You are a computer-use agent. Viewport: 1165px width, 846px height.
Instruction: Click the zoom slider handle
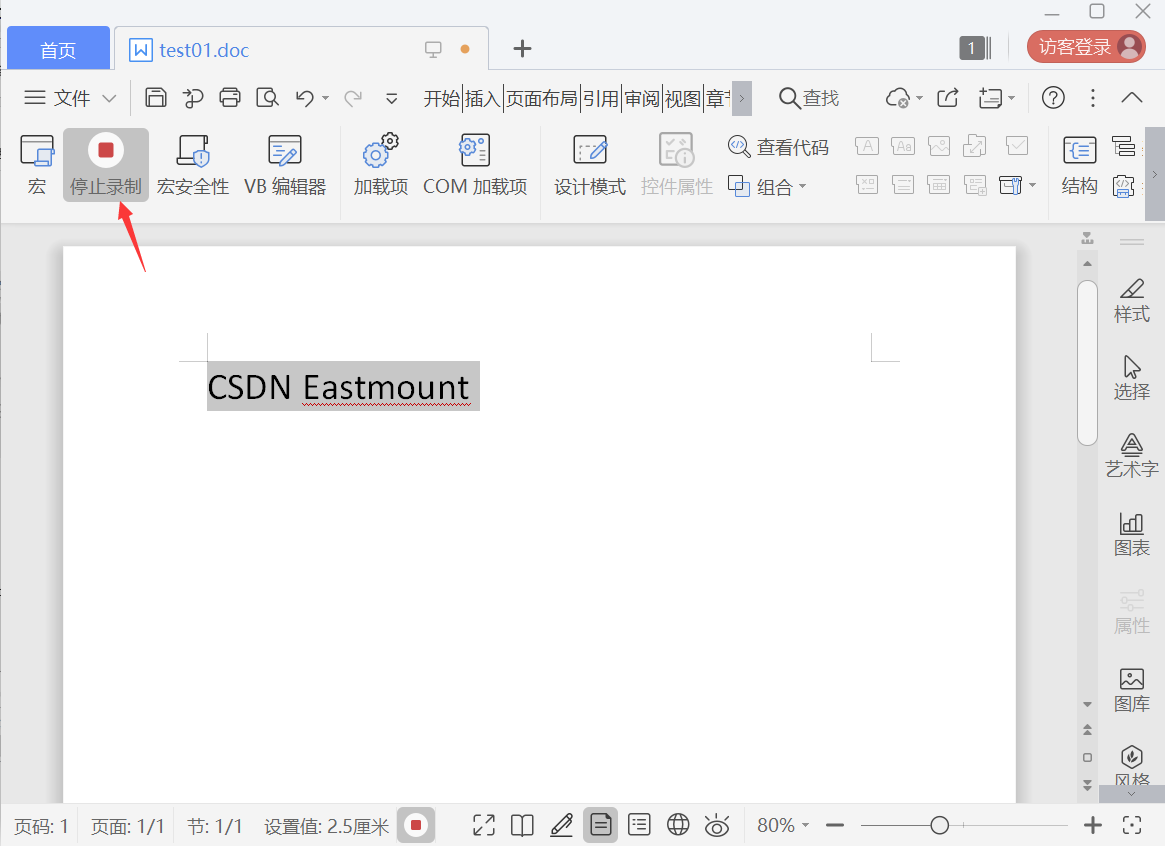tap(939, 825)
